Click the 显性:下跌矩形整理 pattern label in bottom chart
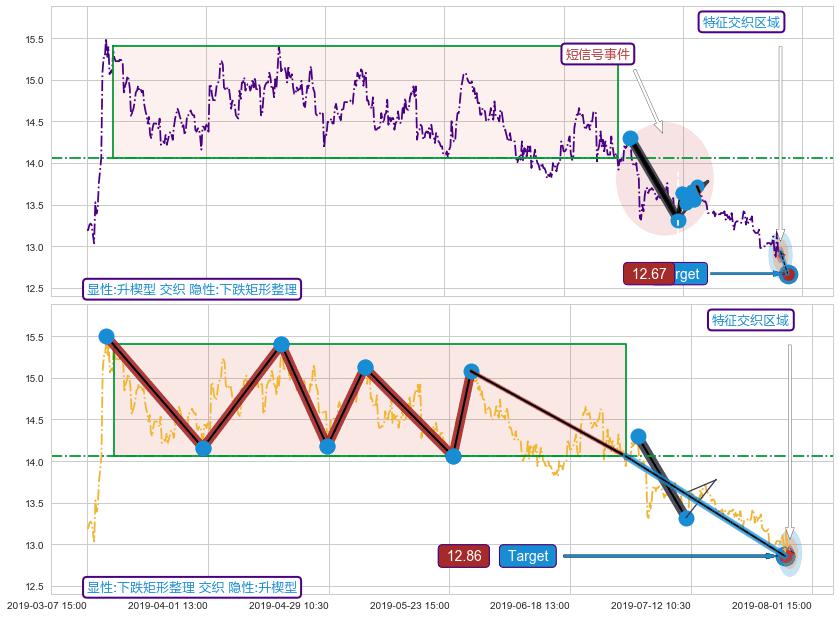 (191, 587)
